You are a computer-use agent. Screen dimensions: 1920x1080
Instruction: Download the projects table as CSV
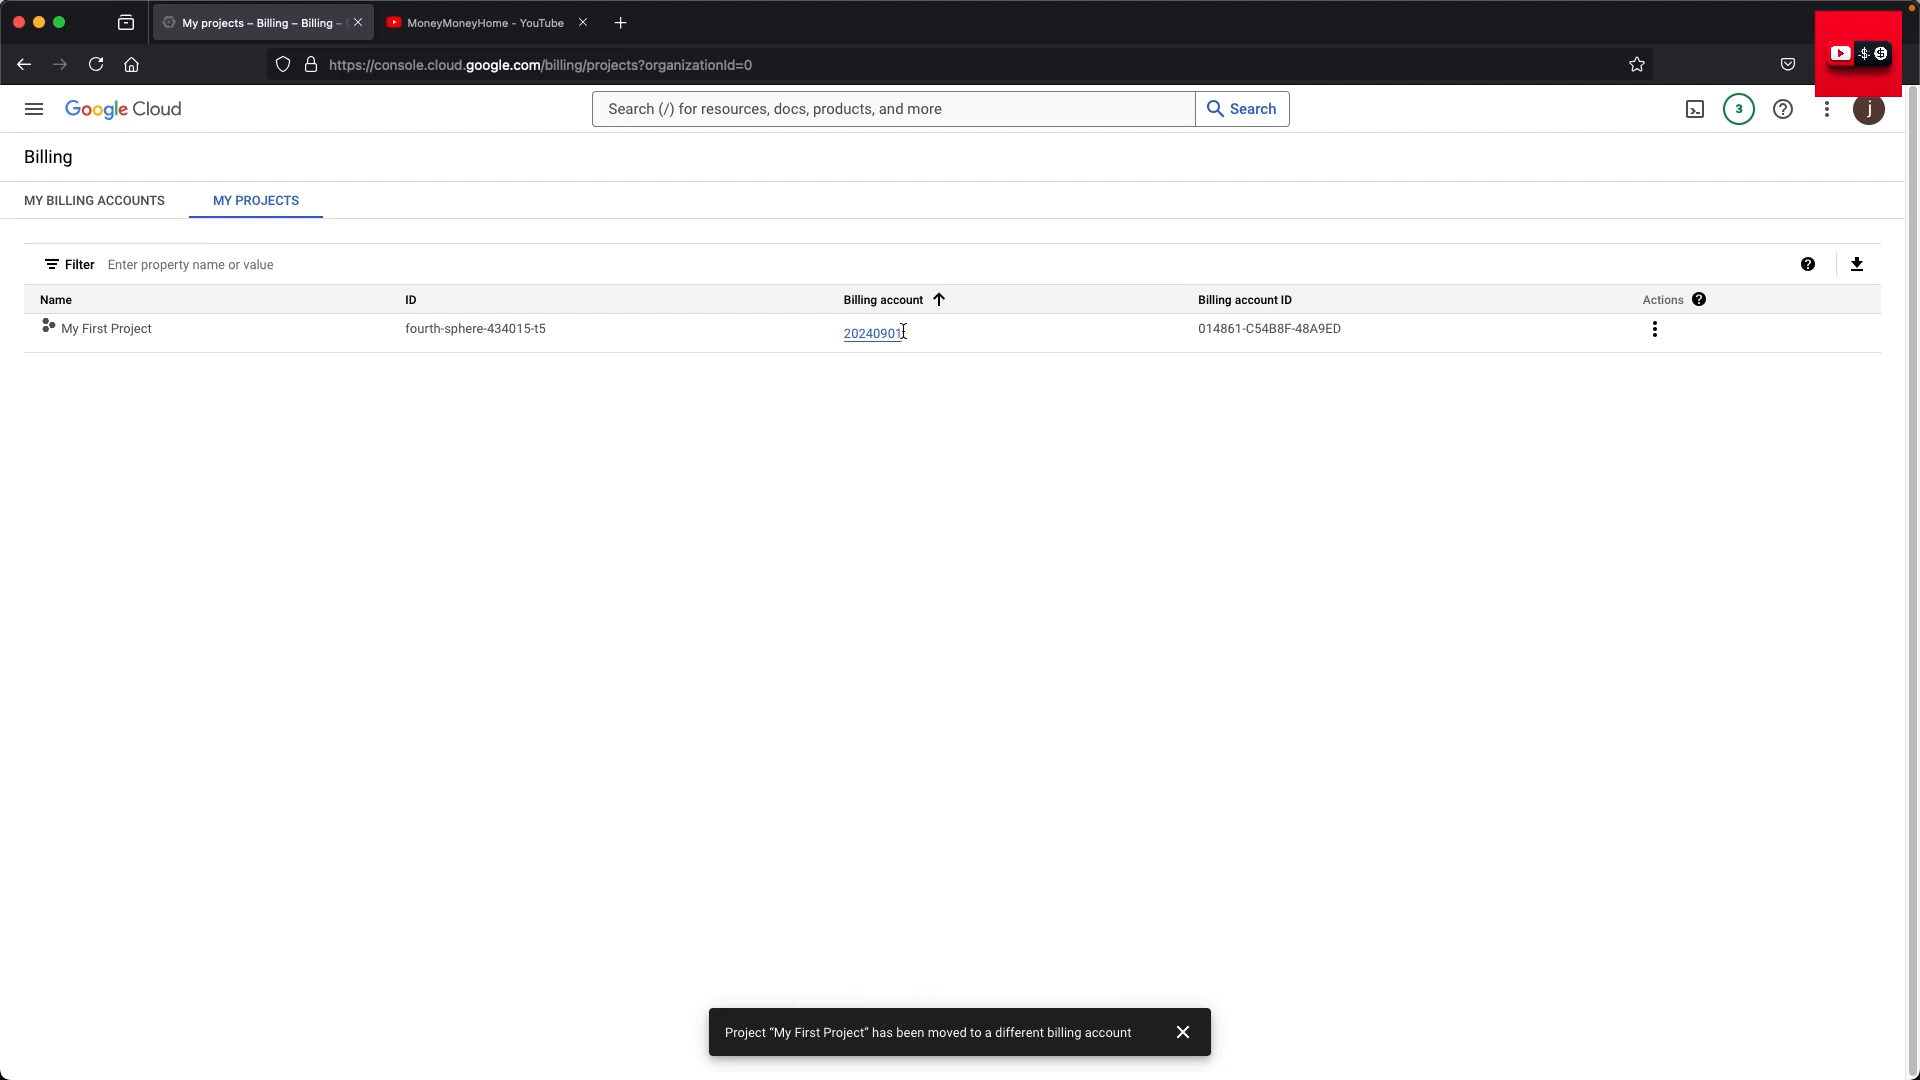pyautogui.click(x=1857, y=264)
